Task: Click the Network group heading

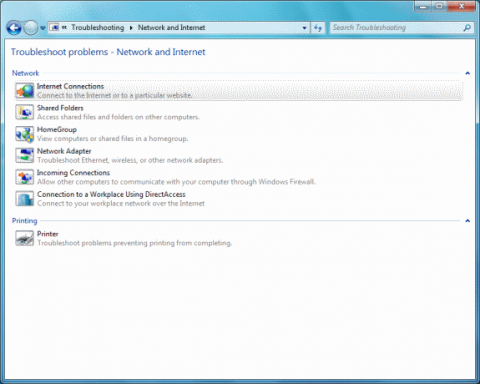Action: (x=25, y=73)
